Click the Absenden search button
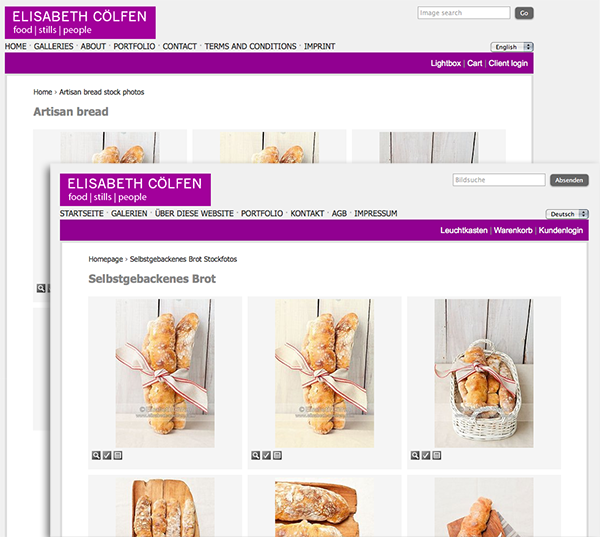Screen dimensions: 600x537 tap(569, 180)
